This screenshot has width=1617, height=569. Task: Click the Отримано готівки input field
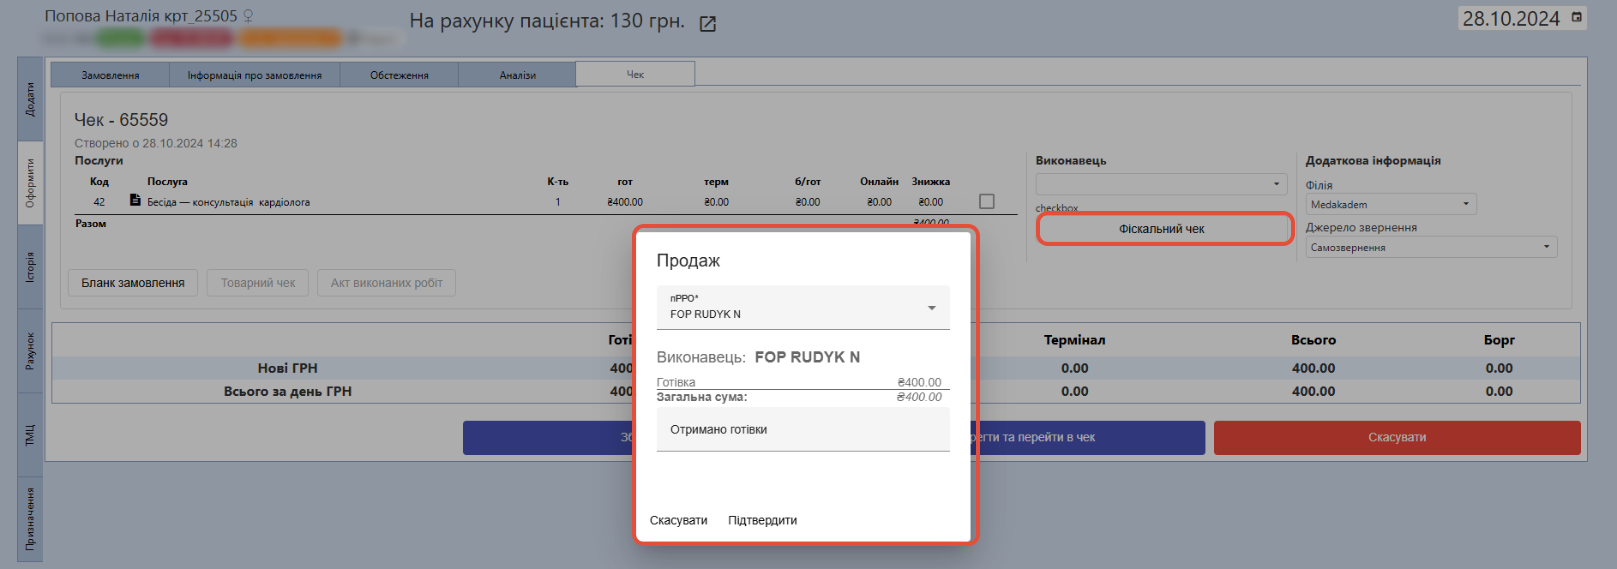803,429
